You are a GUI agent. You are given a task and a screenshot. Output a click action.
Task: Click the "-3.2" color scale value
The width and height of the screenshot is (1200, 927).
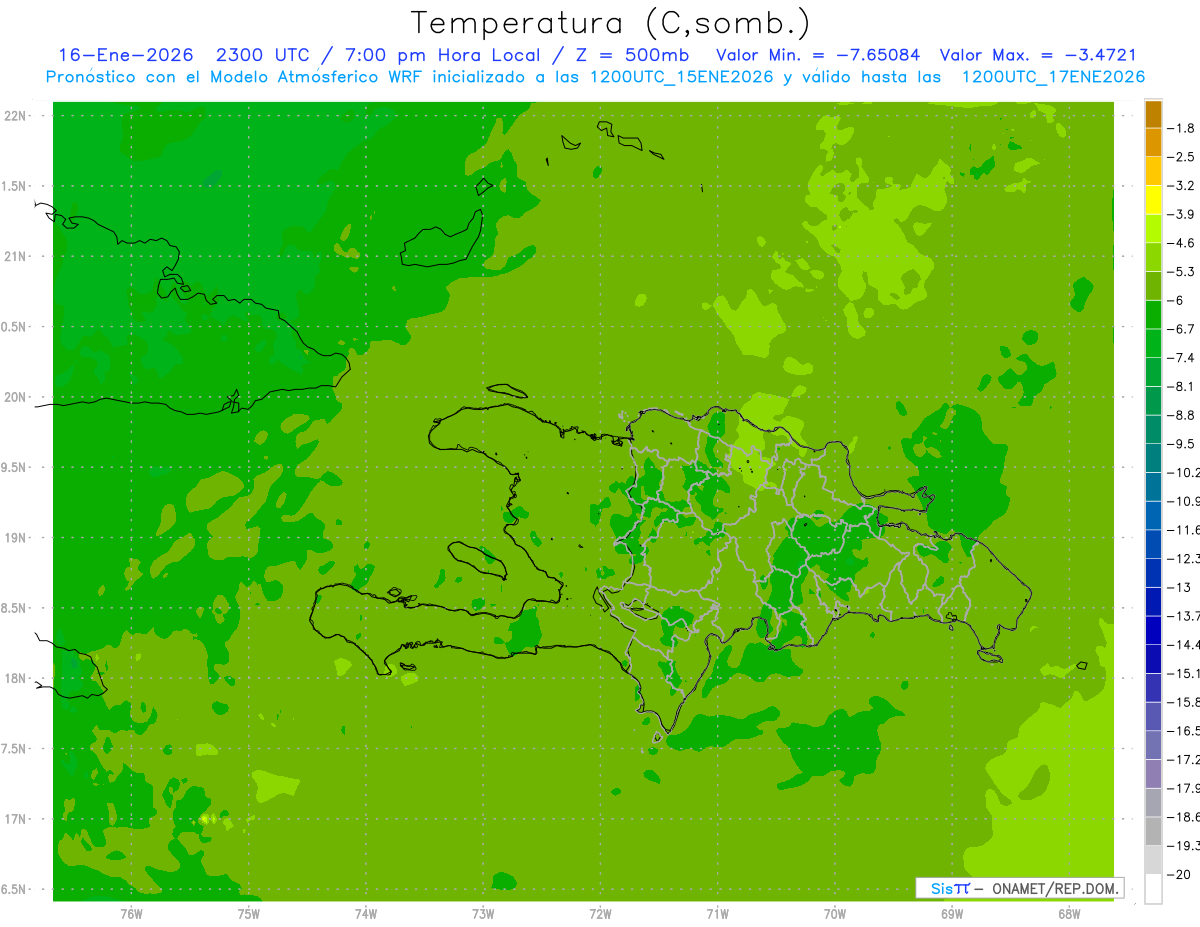[1182, 186]
